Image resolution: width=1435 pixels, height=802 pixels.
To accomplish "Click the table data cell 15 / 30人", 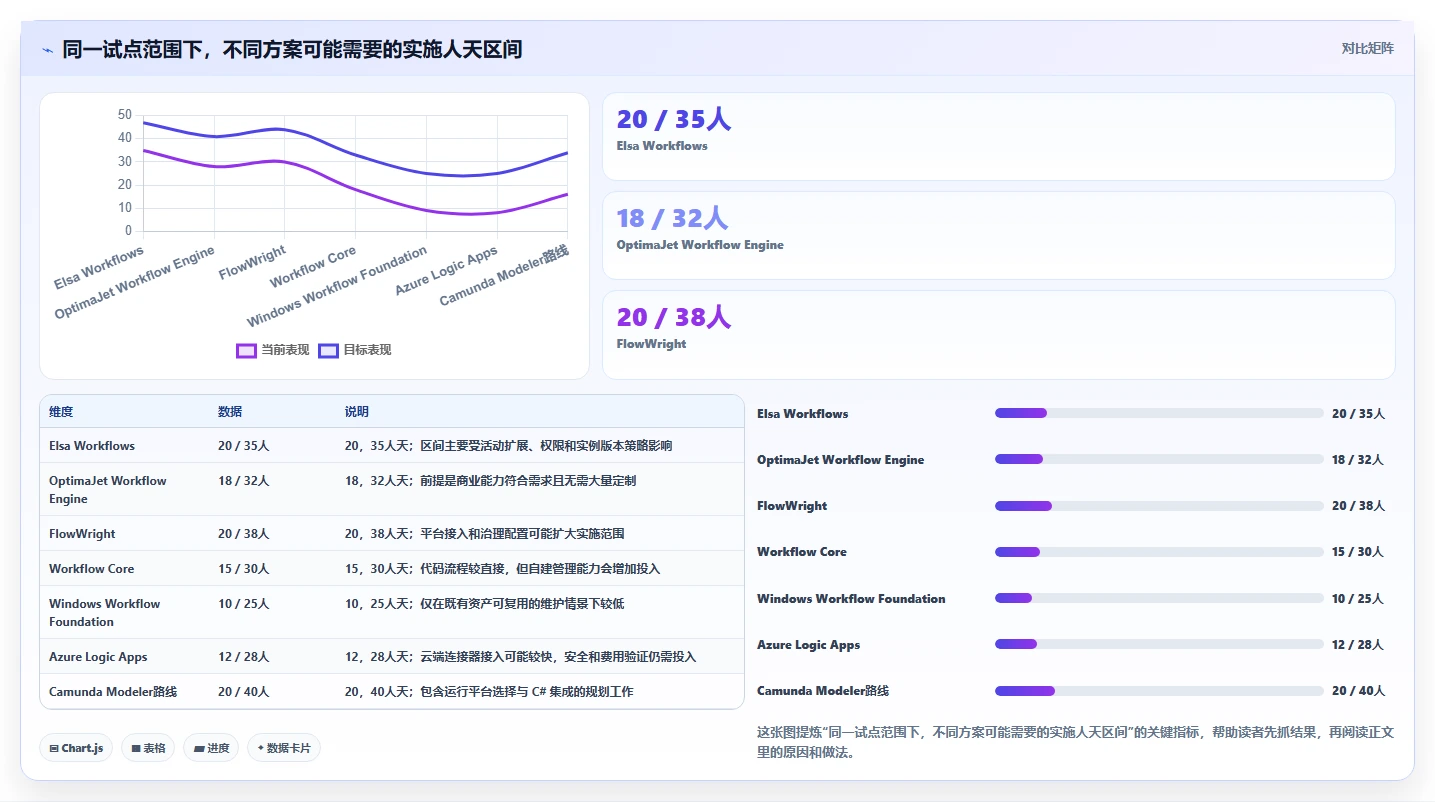I will pyautogui.click(x=244, y=569).
